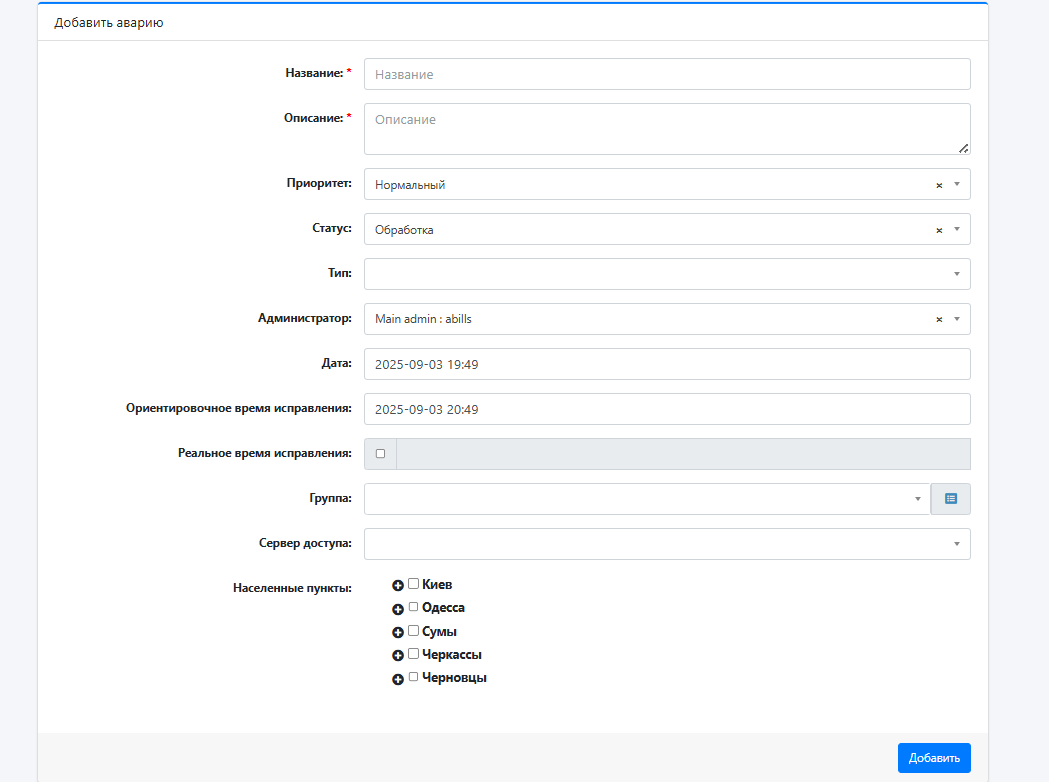The width and height of the screenshot is (1049, 782).
Task: Check the Киев checkbox
Action: (413, 584)
